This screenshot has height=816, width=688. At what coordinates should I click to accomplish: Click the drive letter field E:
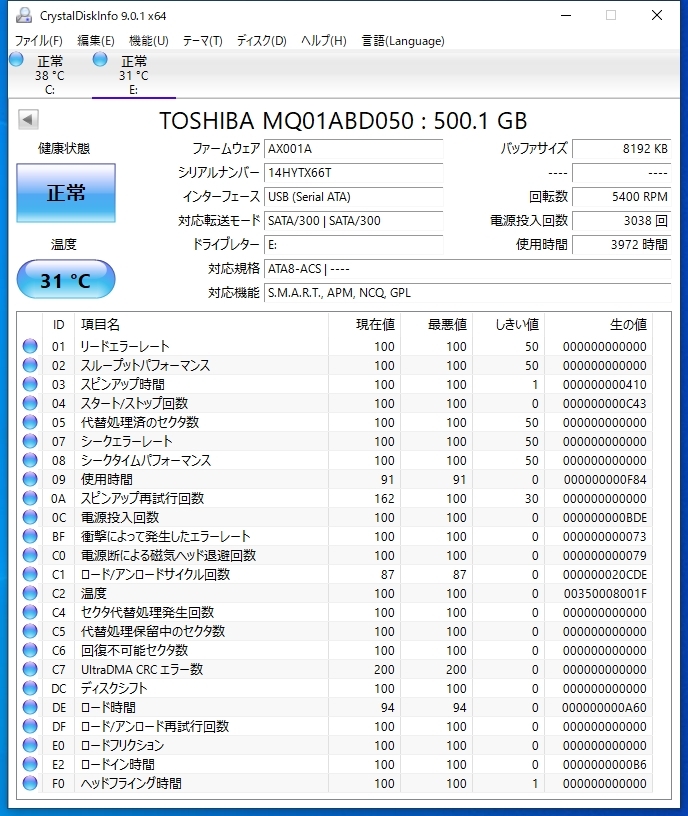point(353,245)
